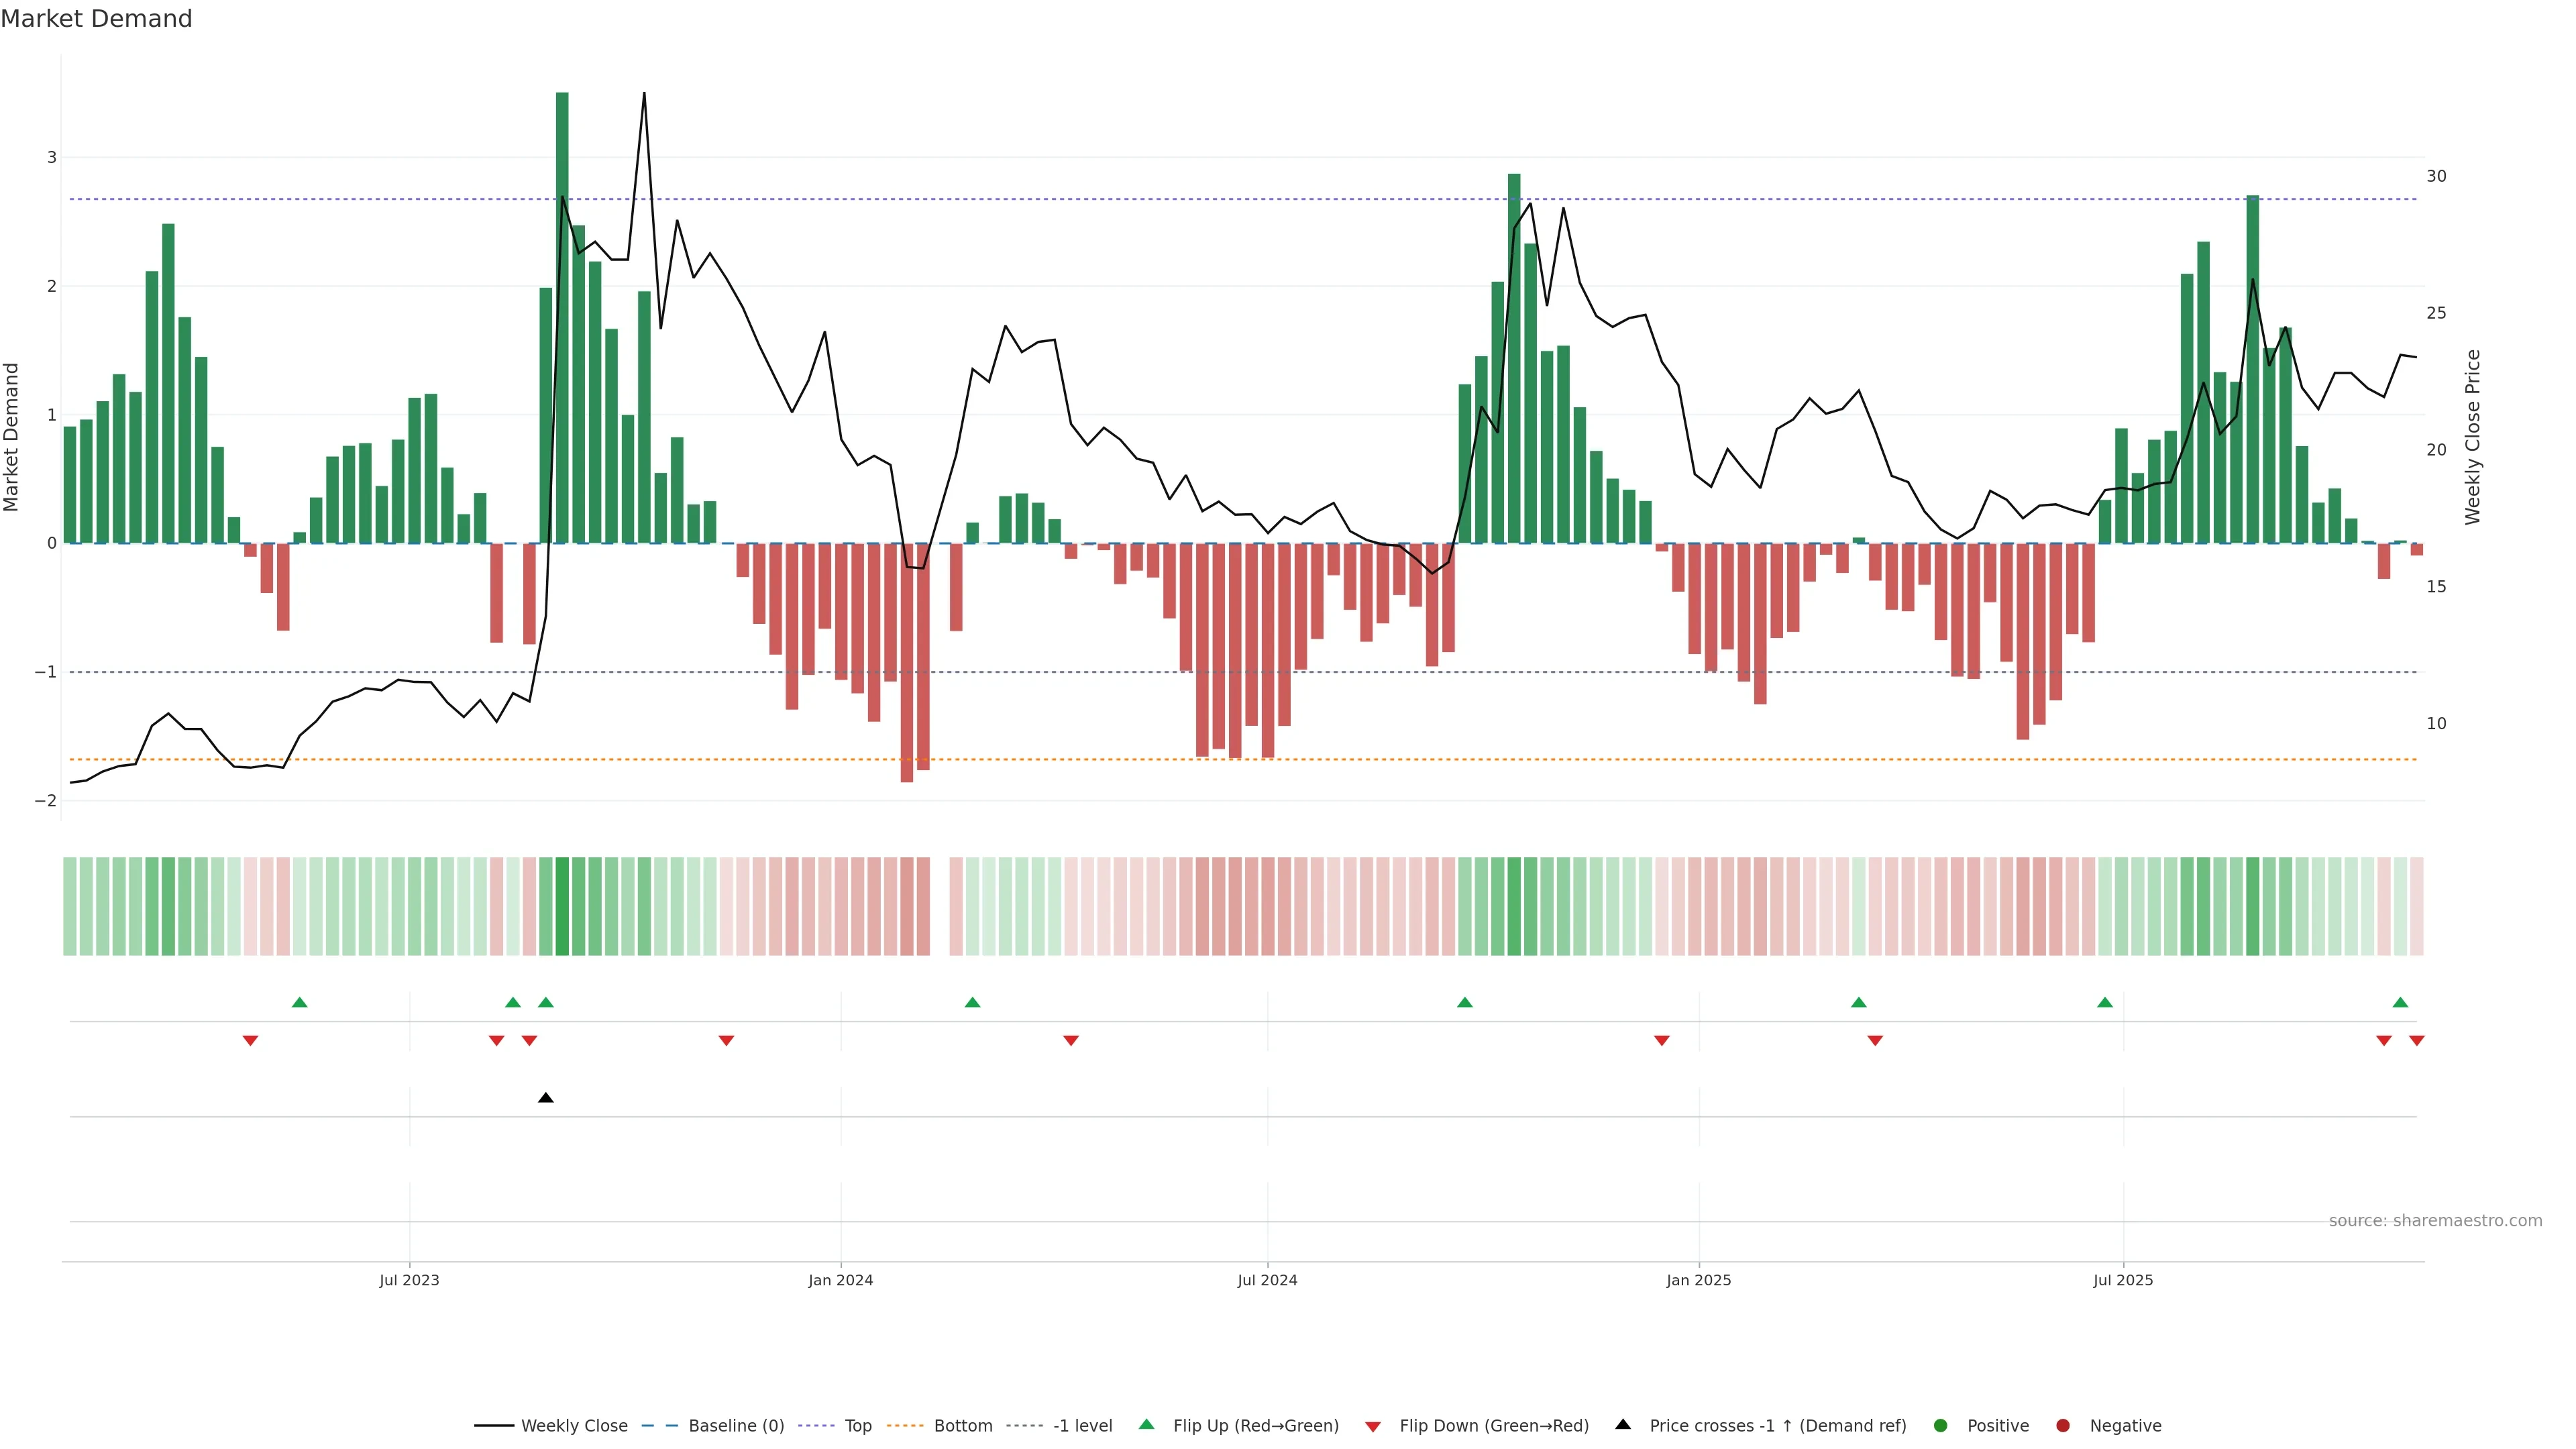Click the sharemaestro.com source text
This screenshot has width=2576, height=1449.
(2435, 1221)
